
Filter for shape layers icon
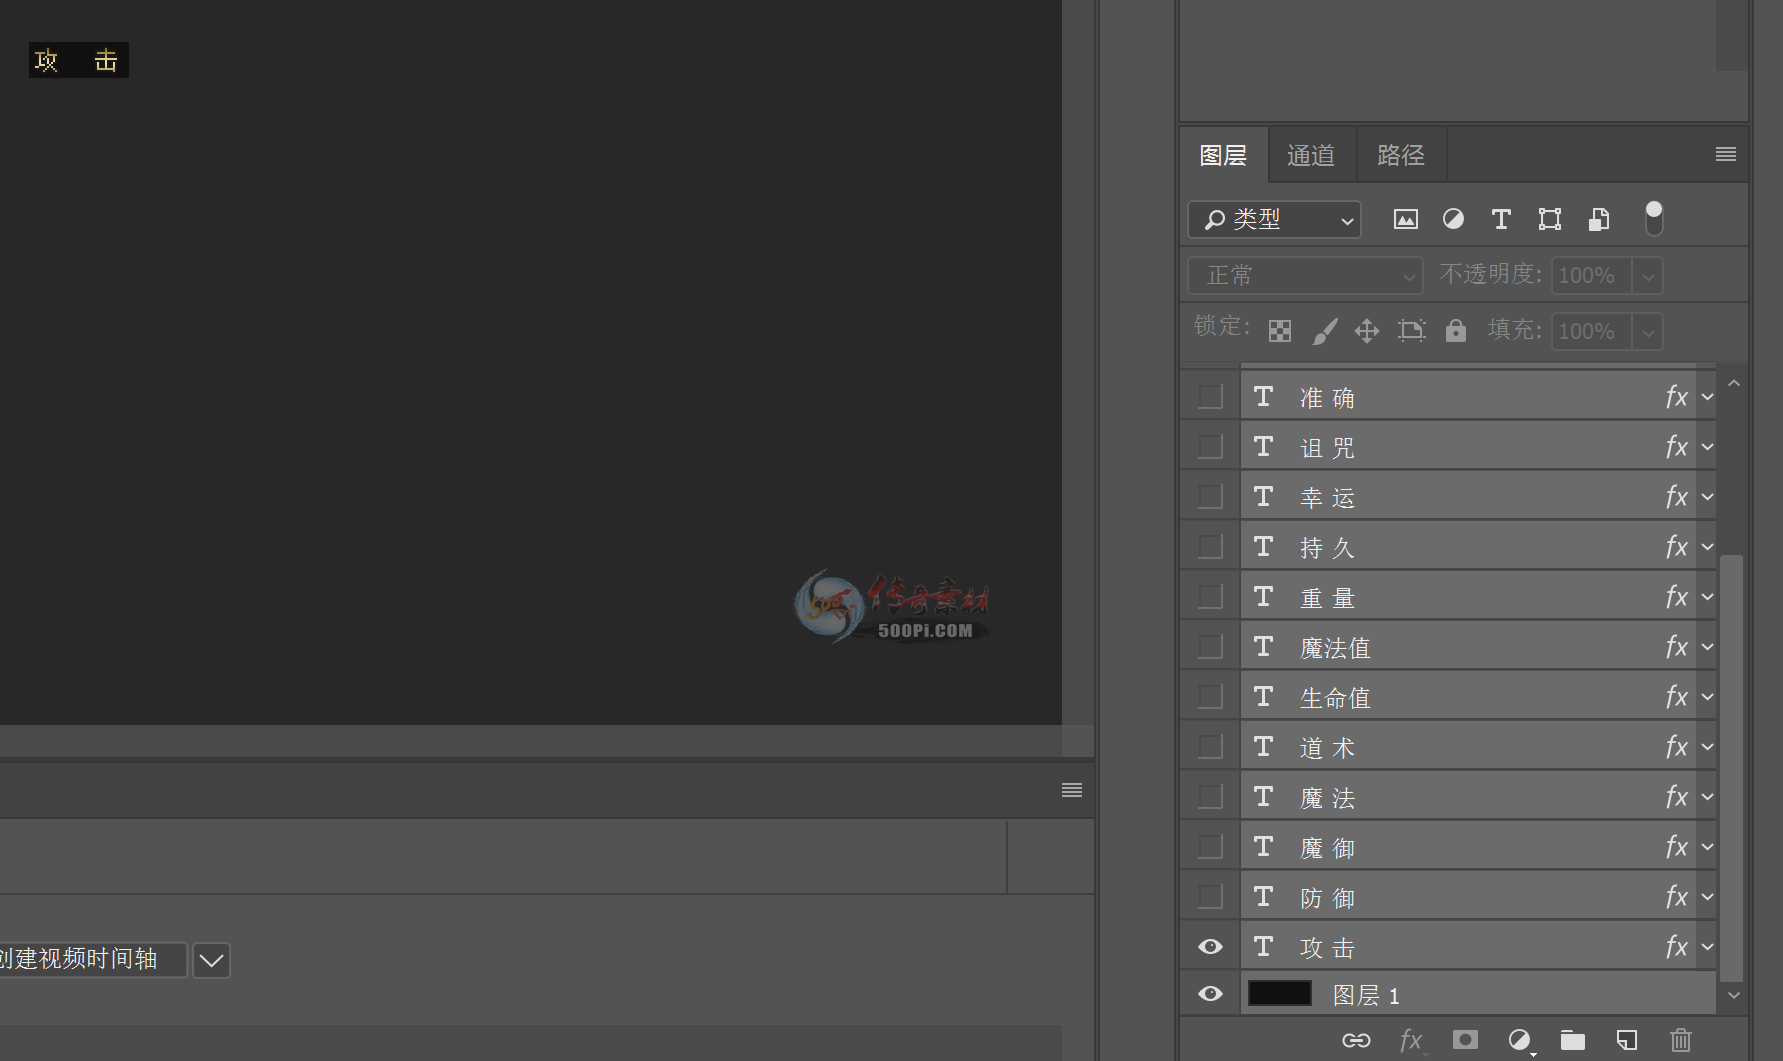1549,220
